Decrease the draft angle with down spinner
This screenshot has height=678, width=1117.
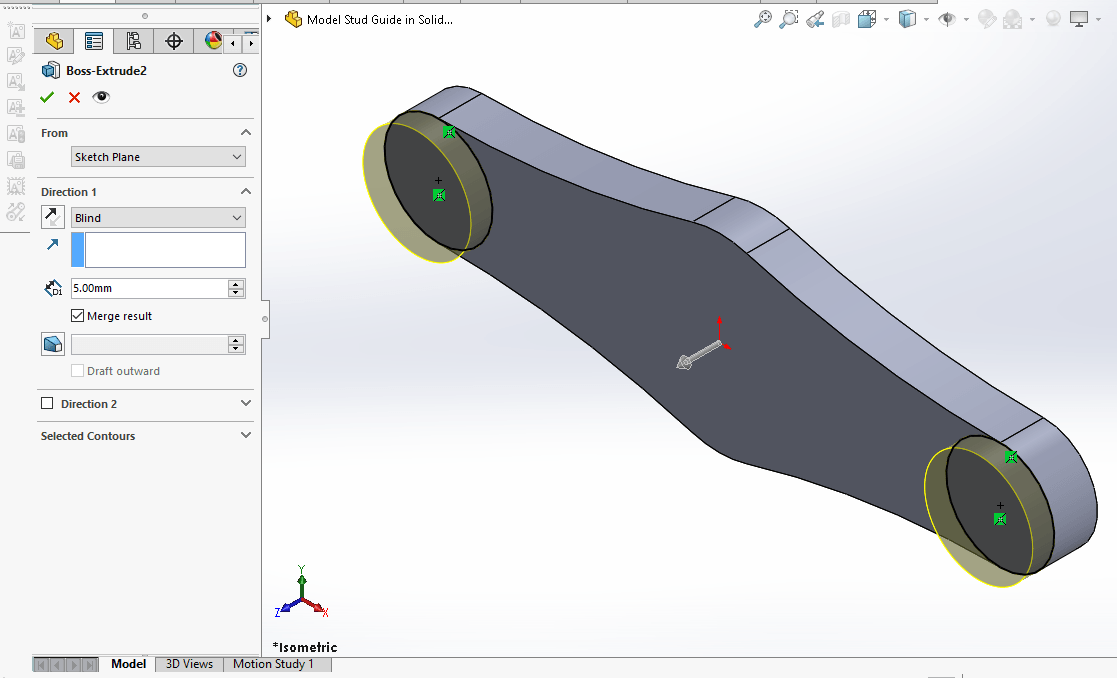(236, 349)
